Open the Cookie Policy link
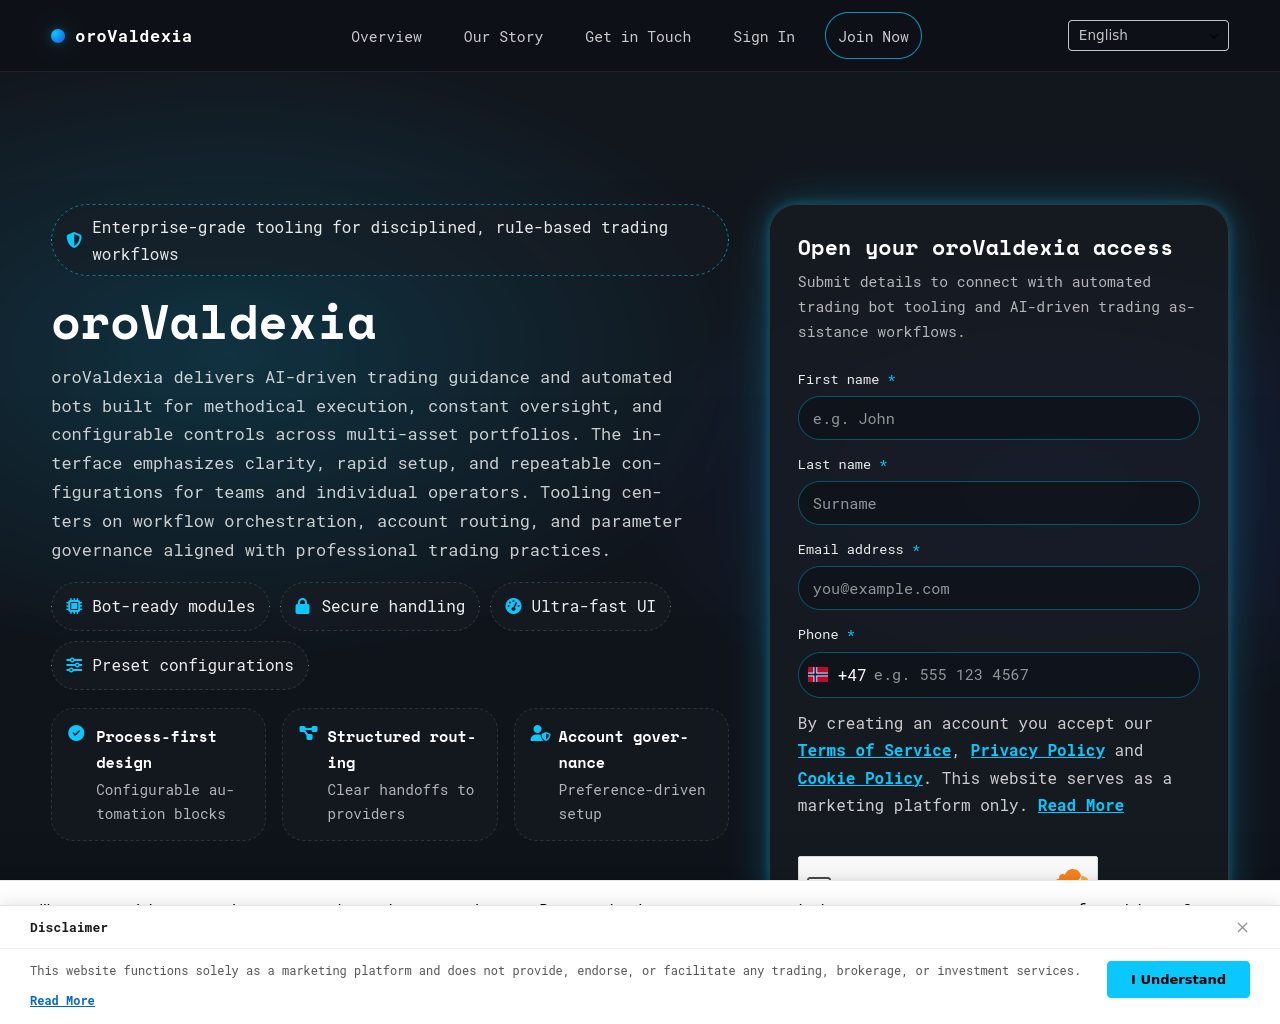 (860, 778)
